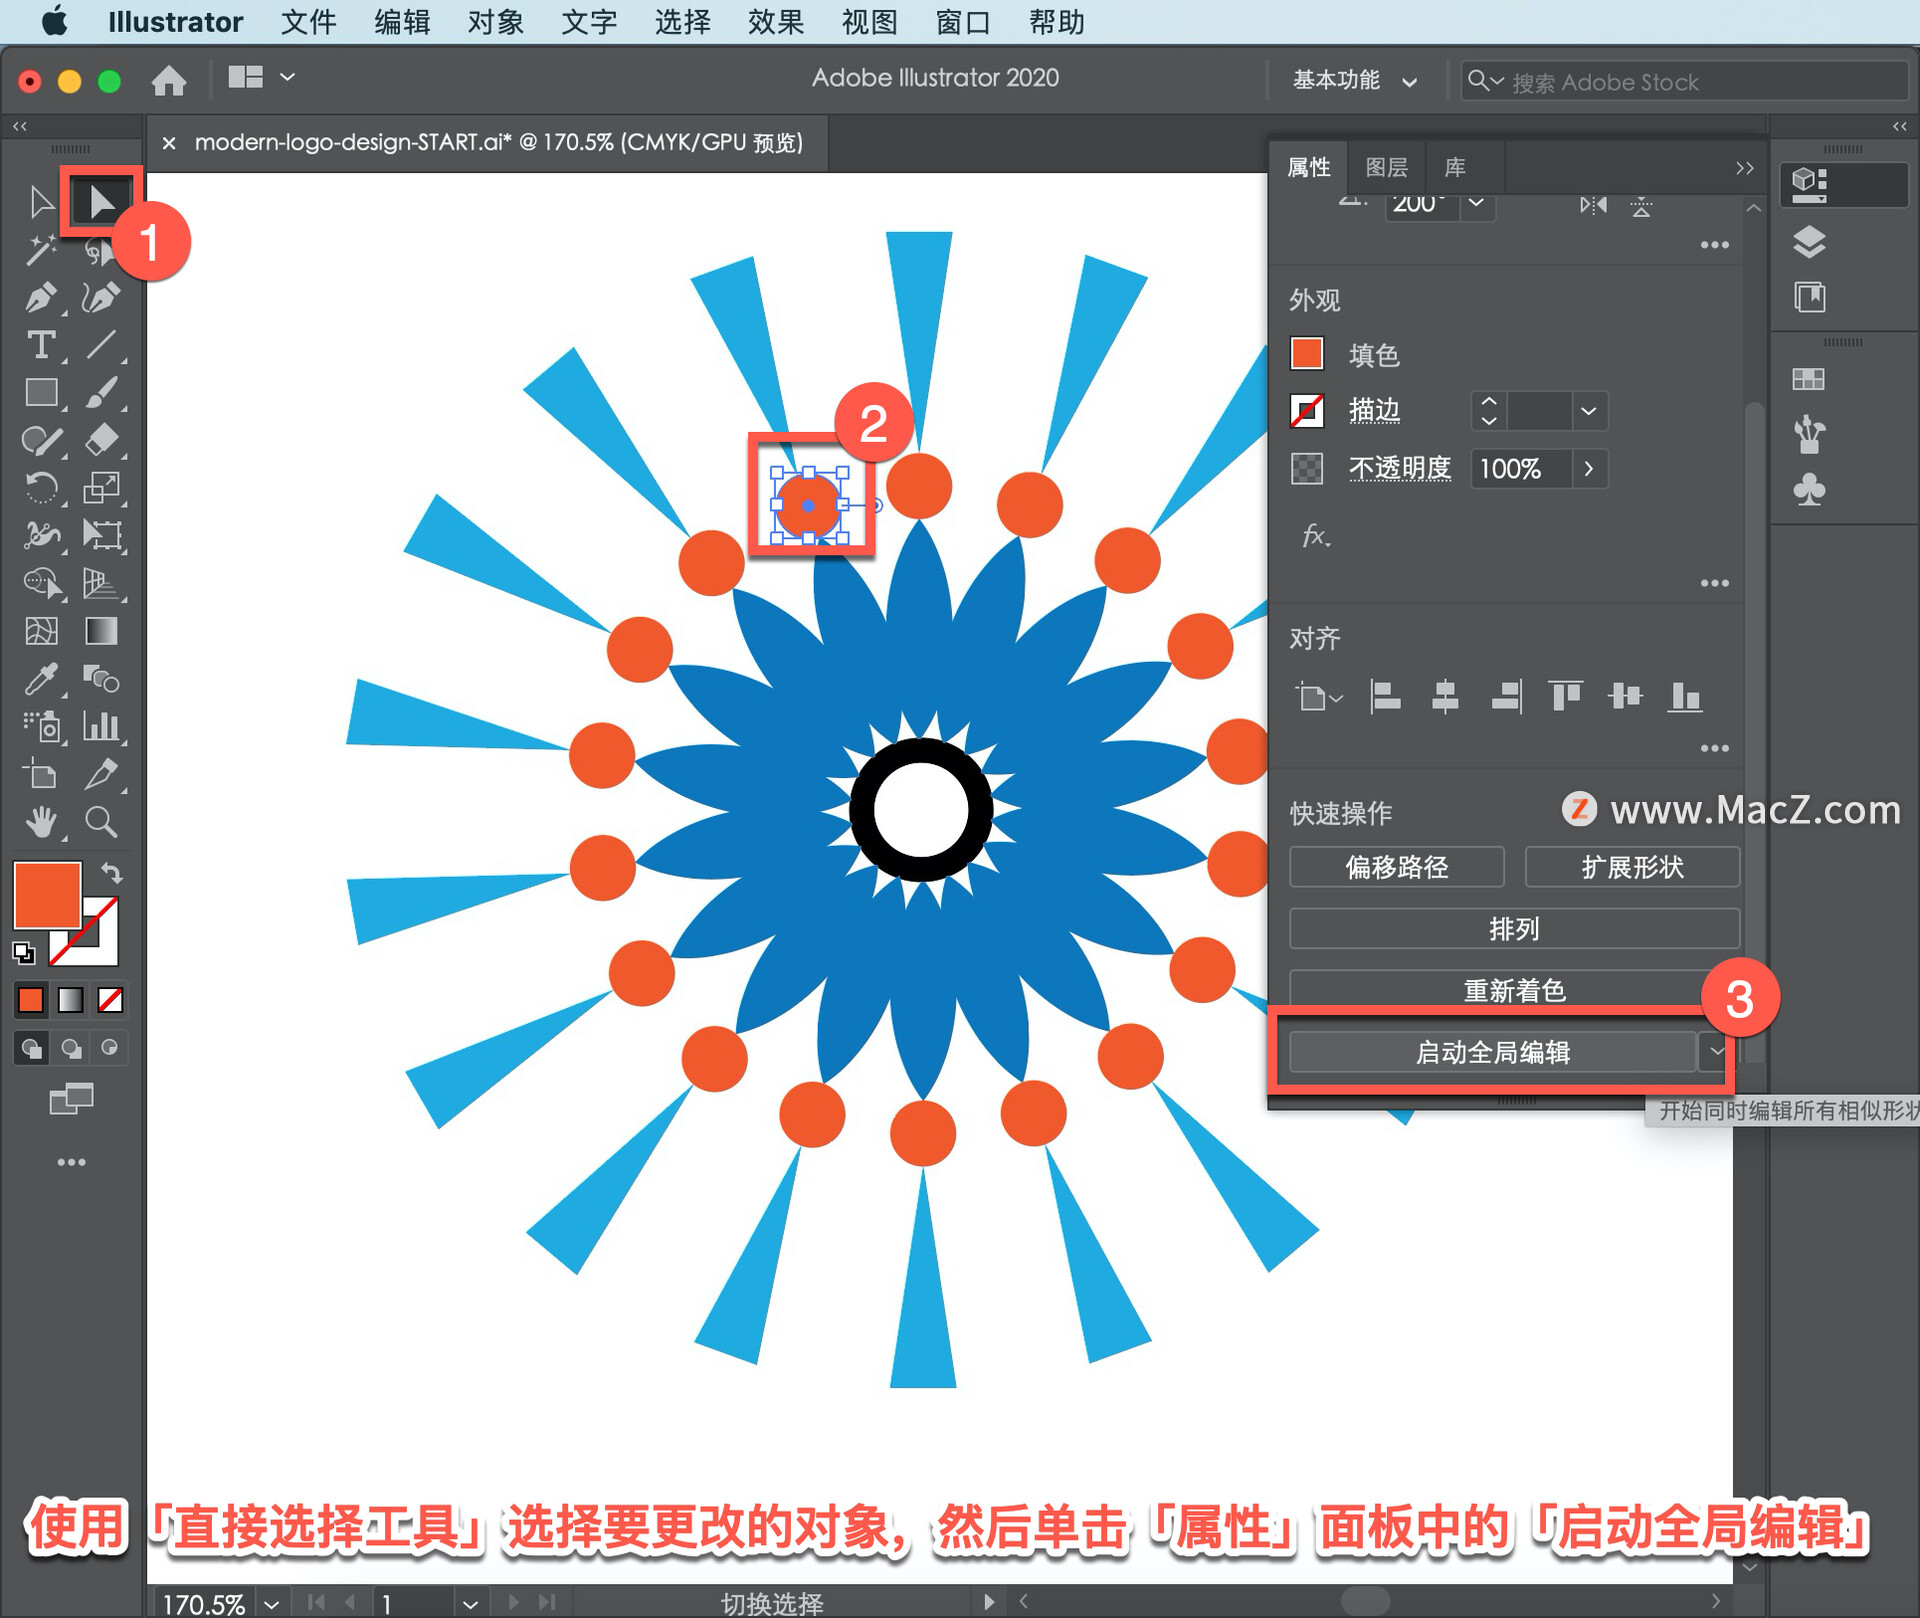Screen dimensions: 1920x1618
Task: Select the Paintbrush tool
Action: [101, 392]
